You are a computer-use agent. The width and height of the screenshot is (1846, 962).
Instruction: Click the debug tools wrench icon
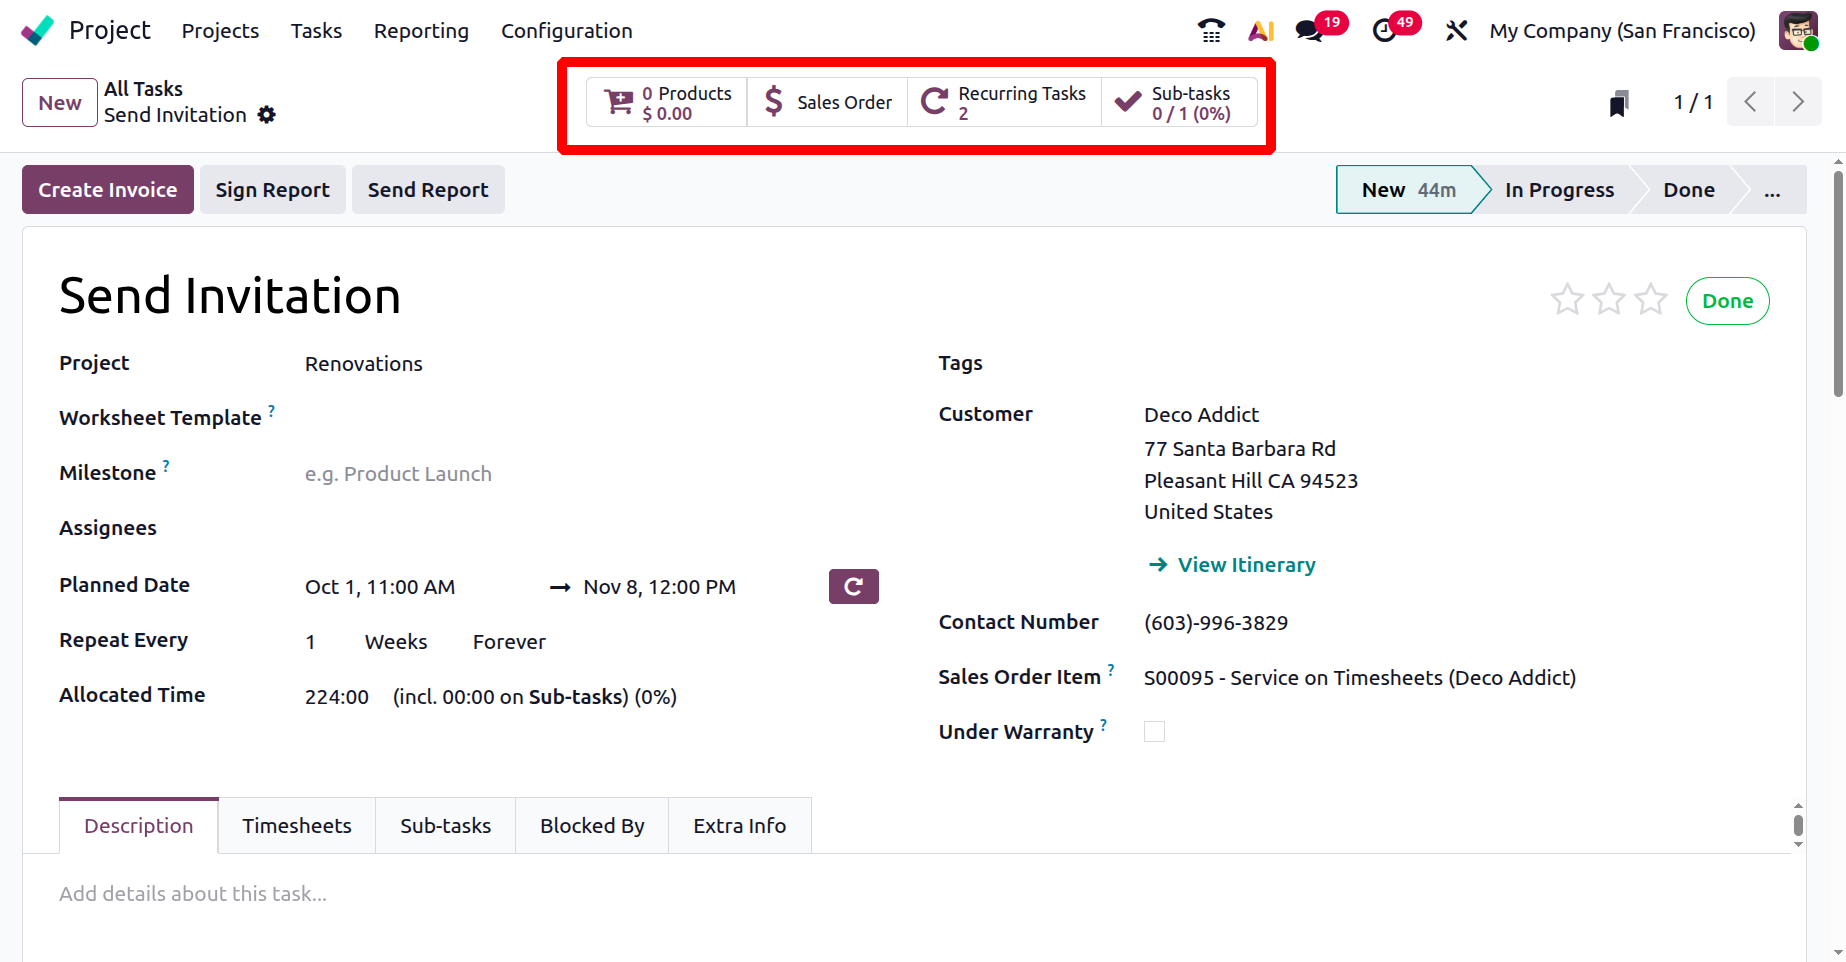pos(1456,31)
